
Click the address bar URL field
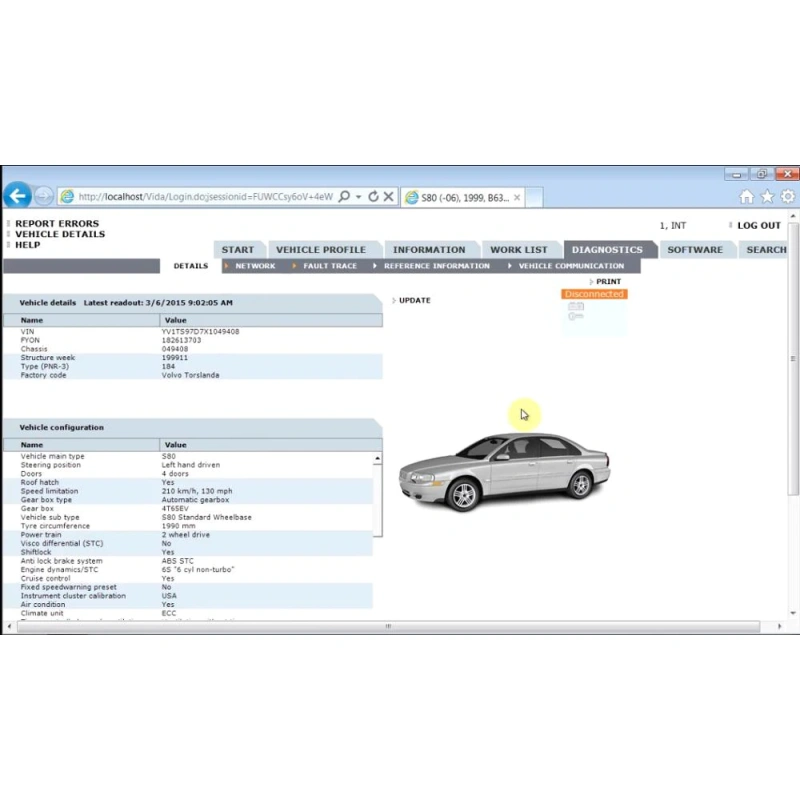[x=206, y=197]
